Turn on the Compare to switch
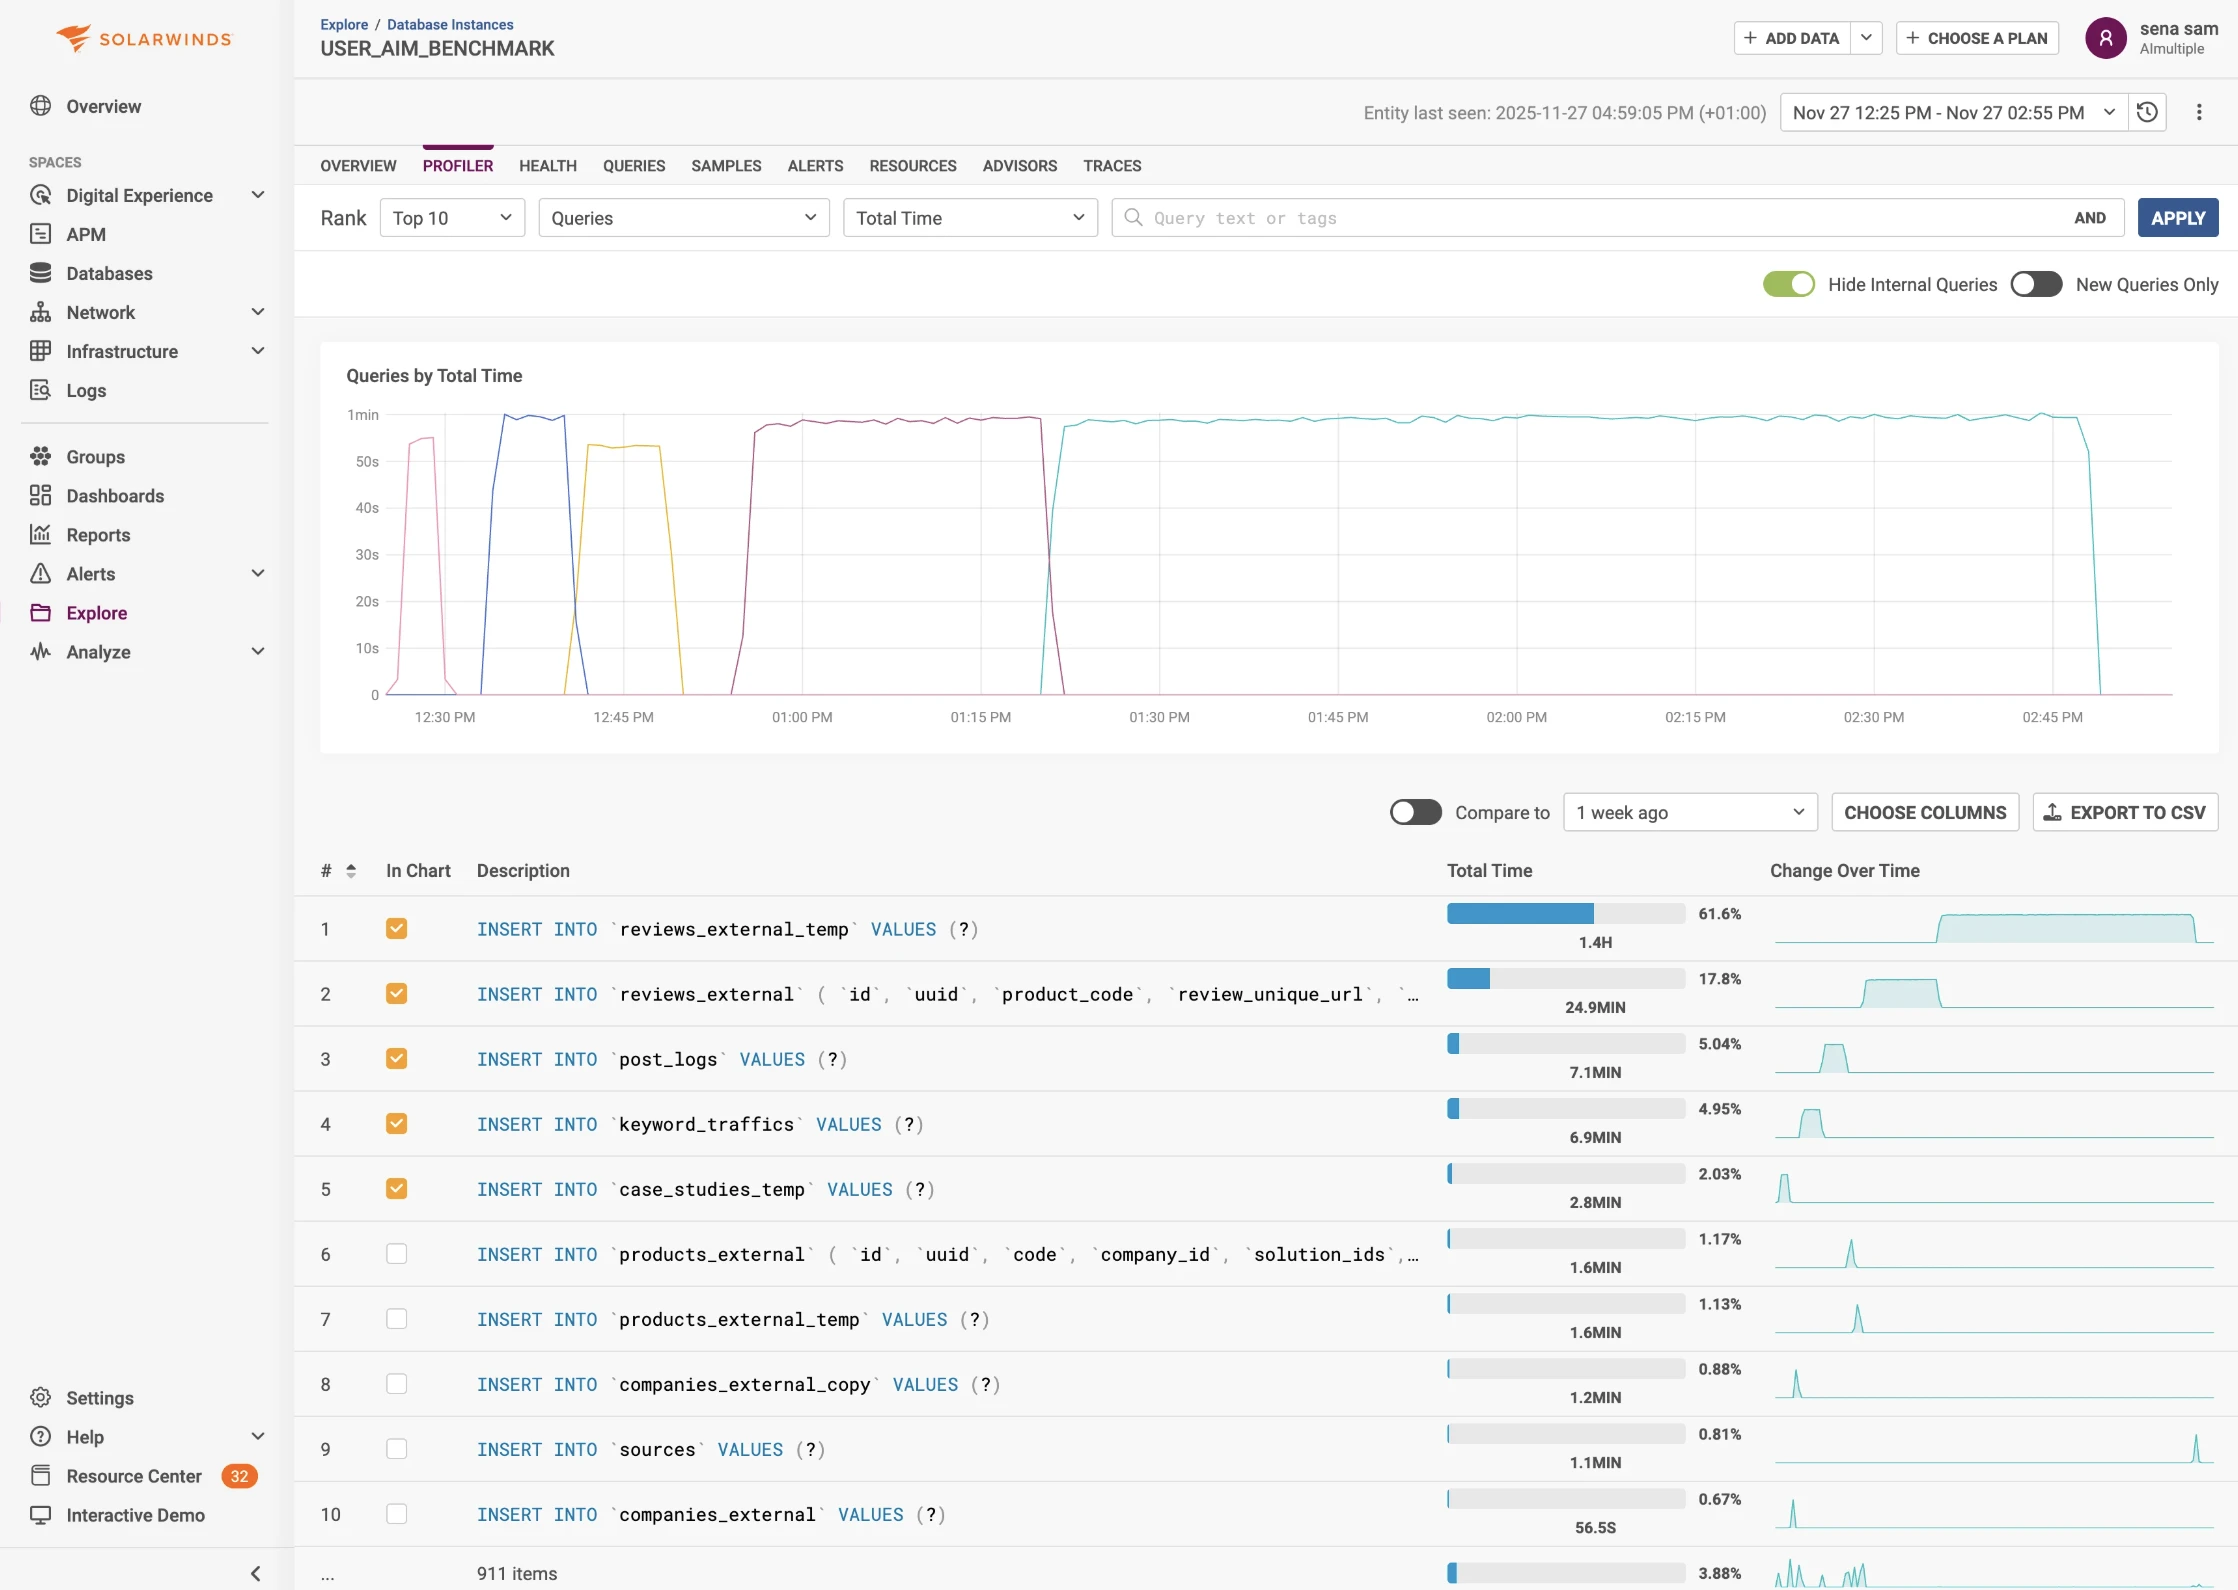The image size is (2238, 1590). (x=1415, y=812)
